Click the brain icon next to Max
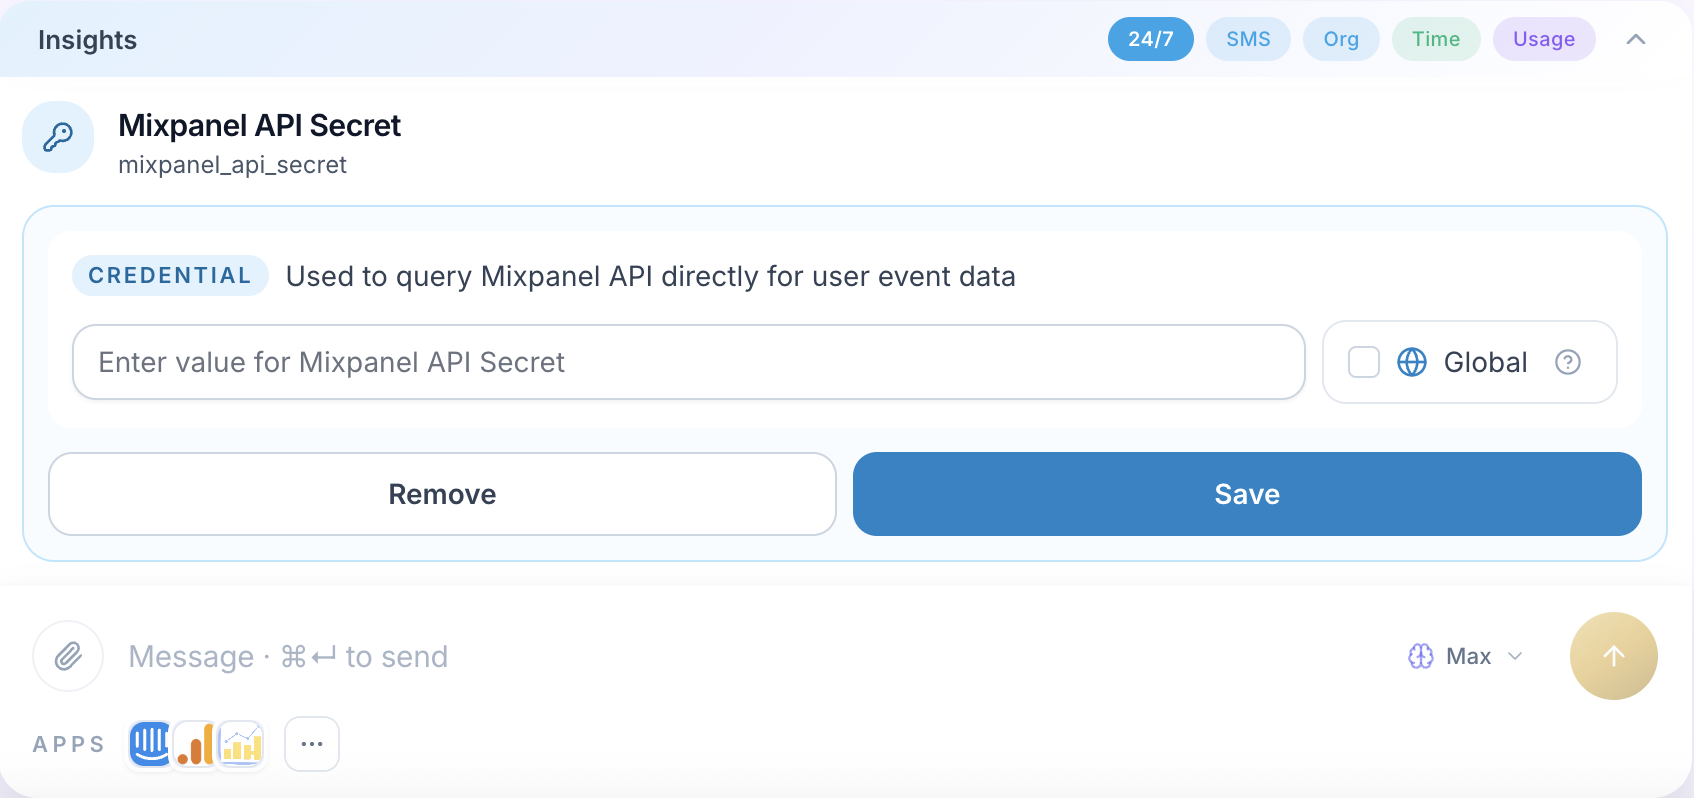 pos(1420,656)
